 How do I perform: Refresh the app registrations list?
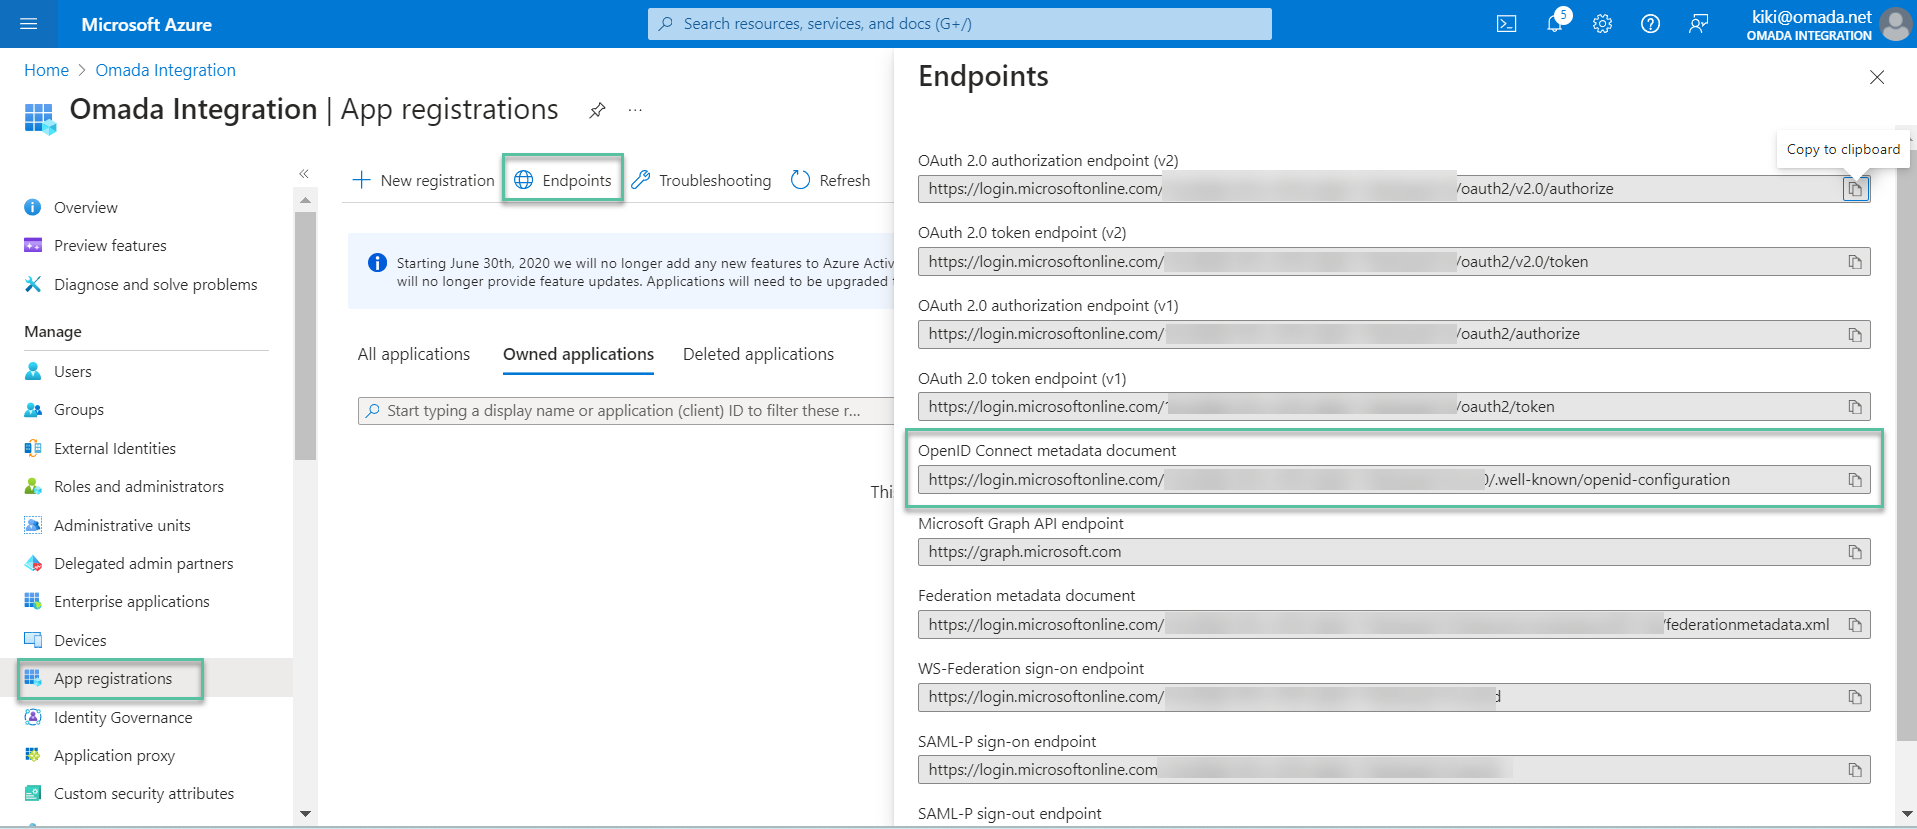(831, 180)
